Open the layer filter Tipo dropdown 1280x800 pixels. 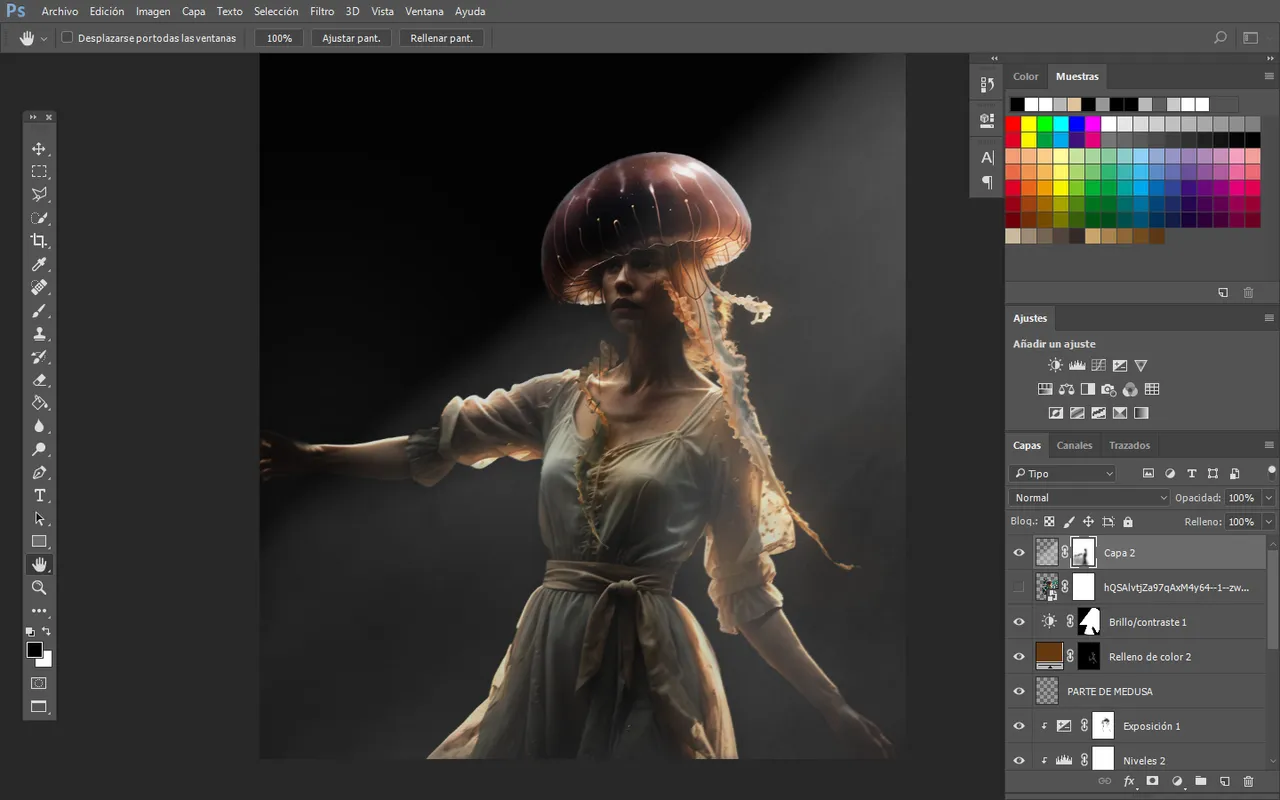1062,473
